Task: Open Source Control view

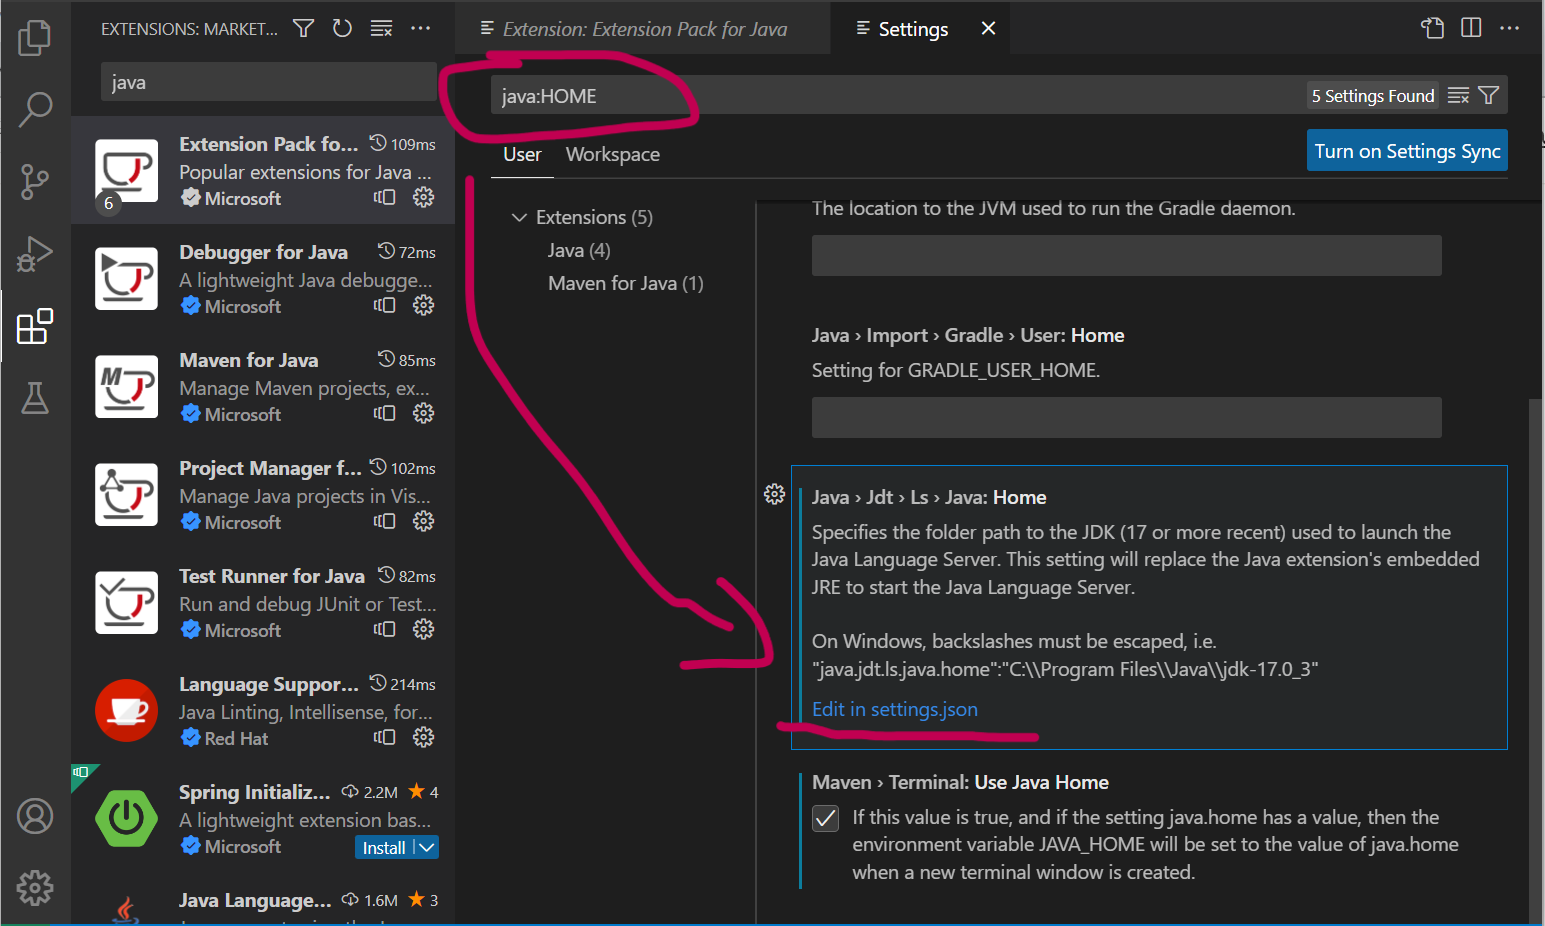Action: click(35, 182)
